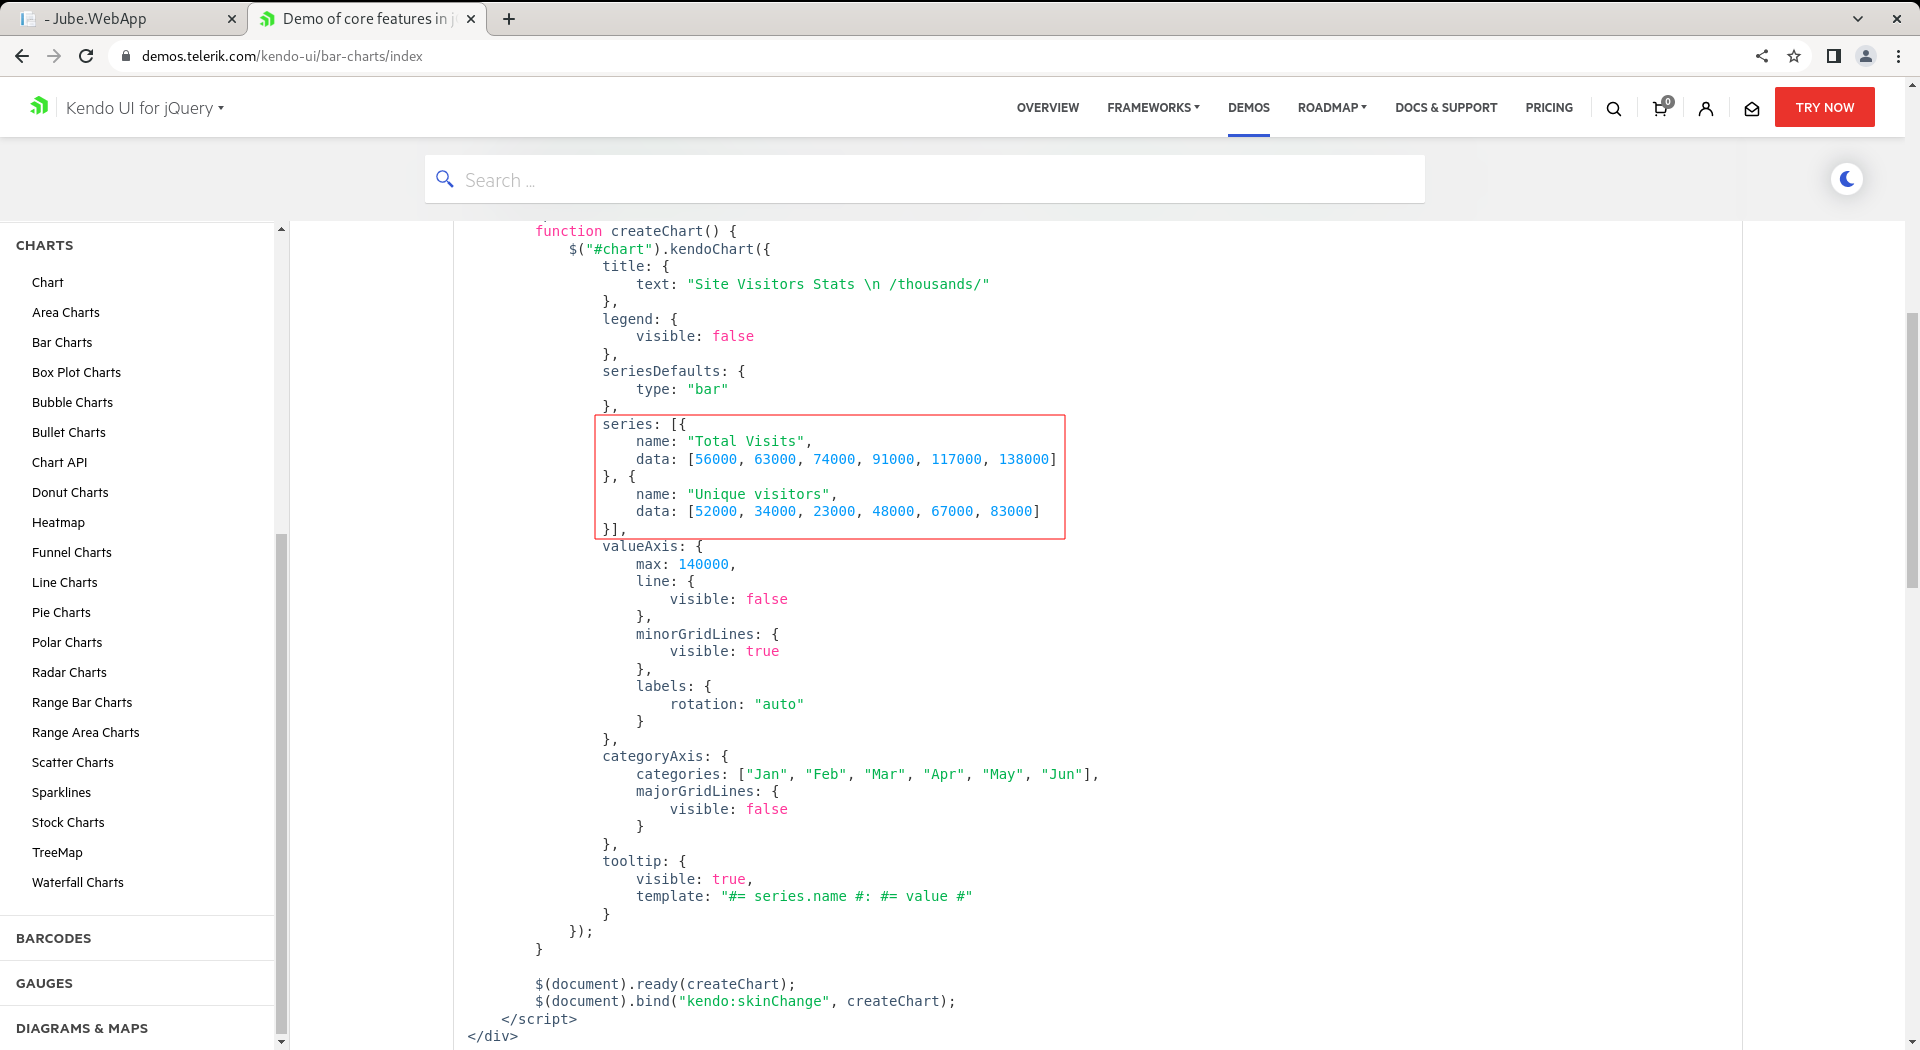Open the Line Charts demo link
1920x1050 pixels.
pyautogui.click(x=65, y=583)
